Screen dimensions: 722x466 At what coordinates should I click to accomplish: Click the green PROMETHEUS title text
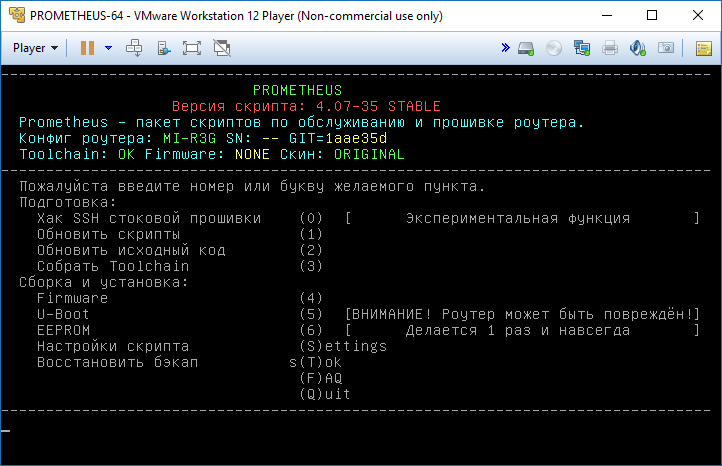297,90
